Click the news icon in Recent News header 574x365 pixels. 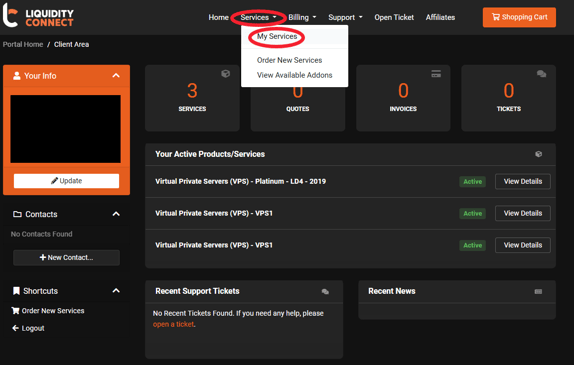point(538,291)
